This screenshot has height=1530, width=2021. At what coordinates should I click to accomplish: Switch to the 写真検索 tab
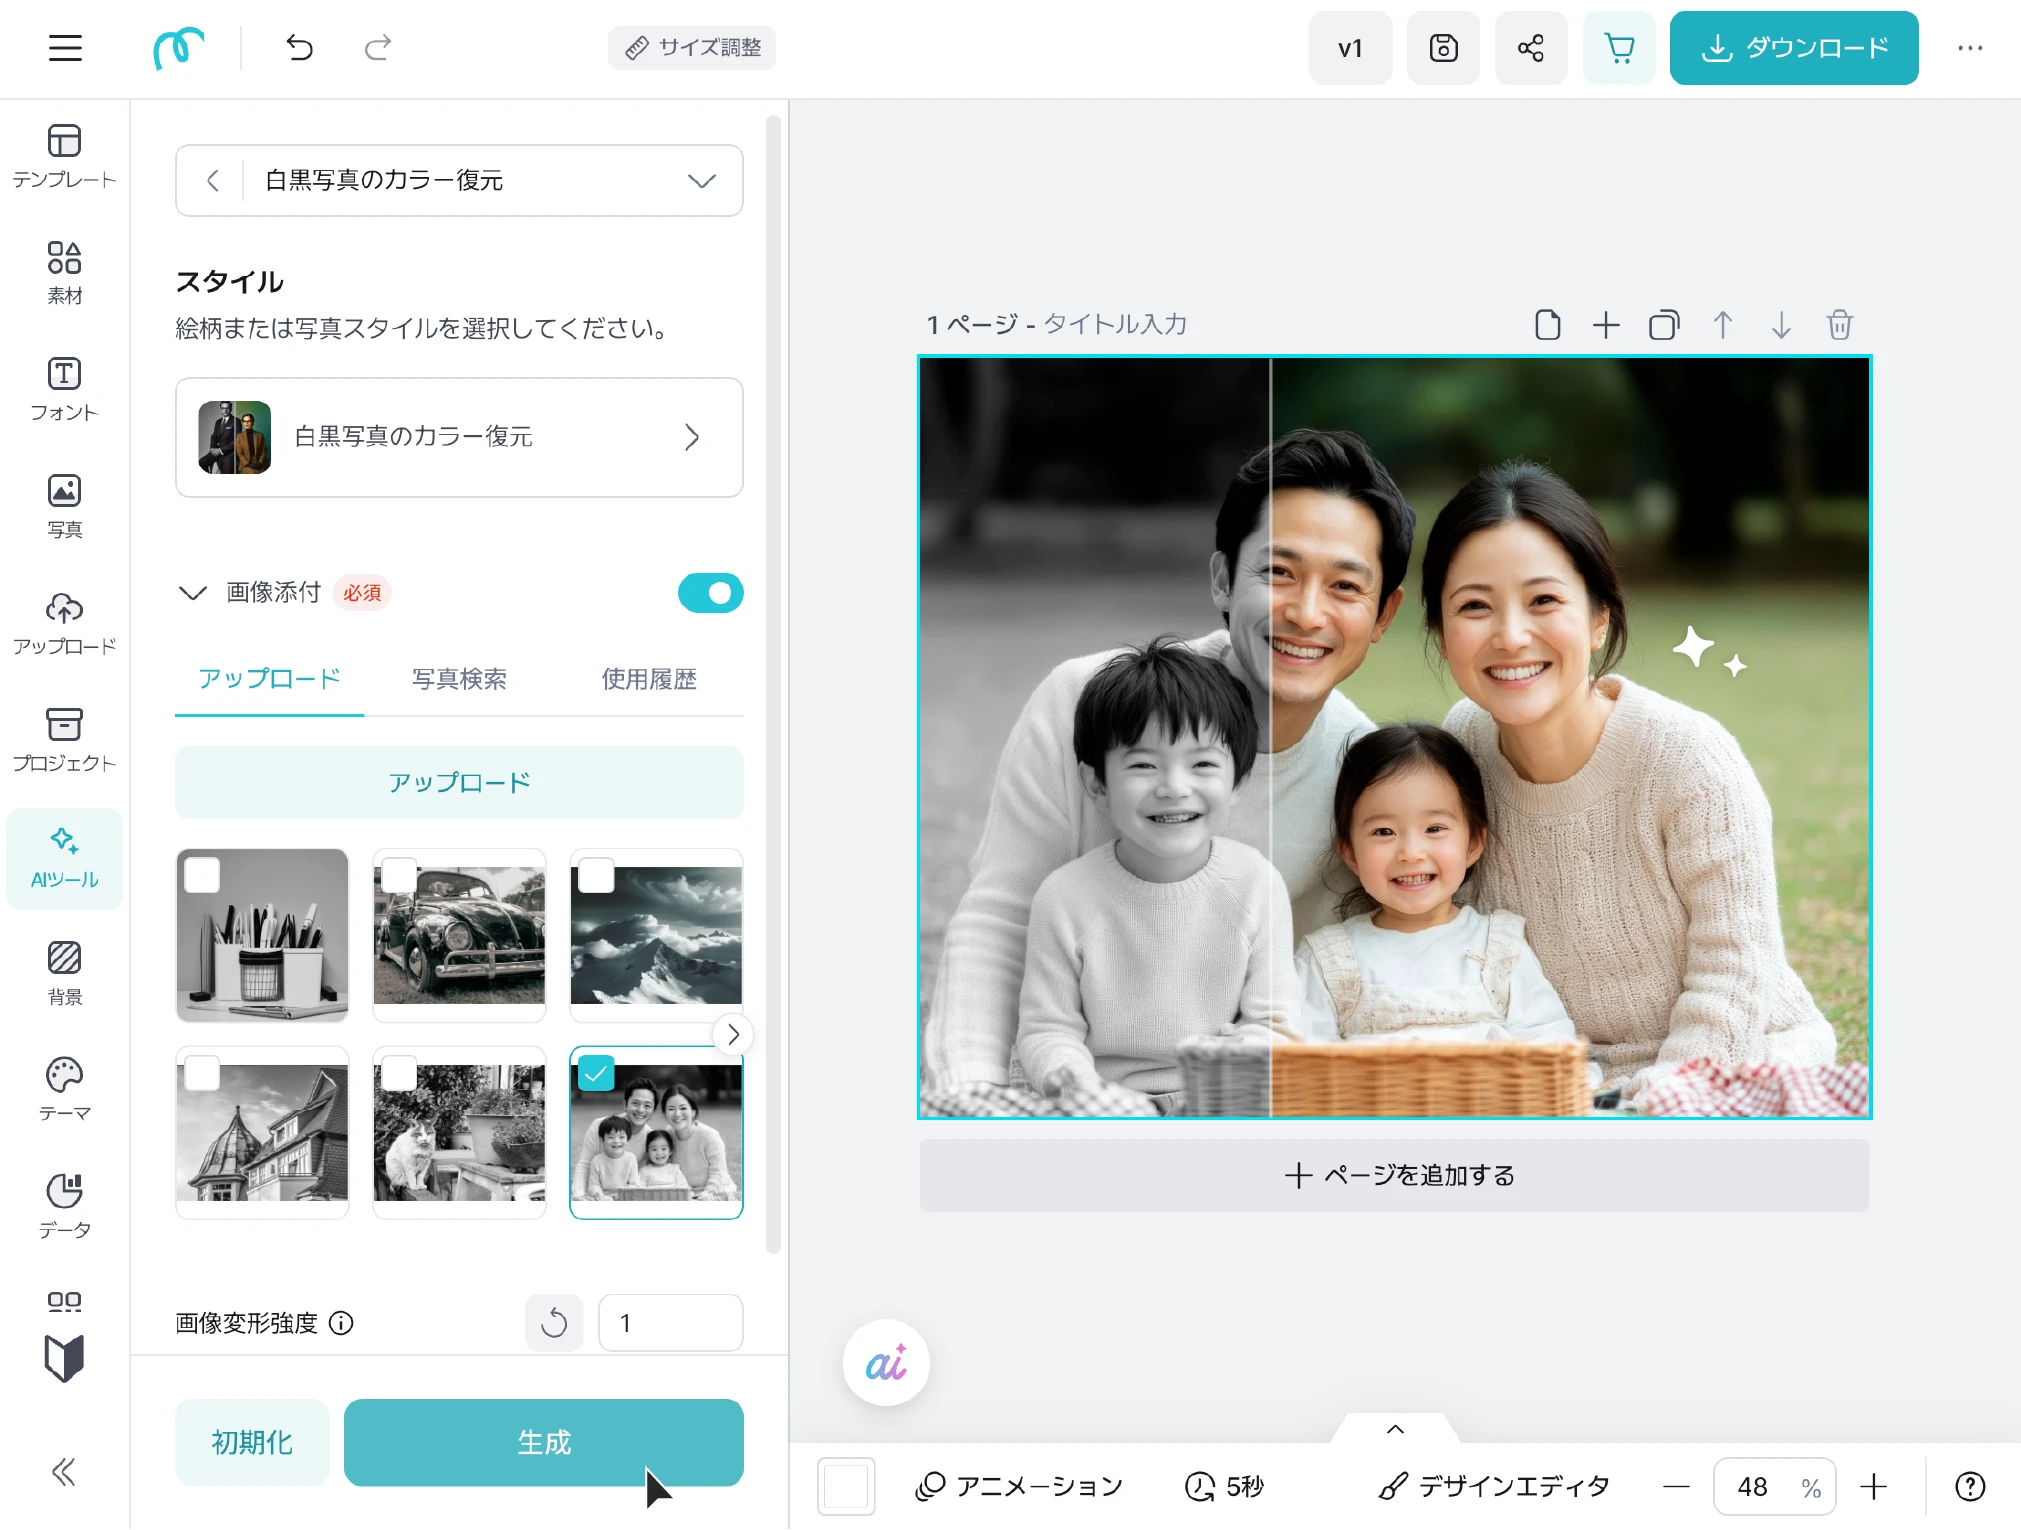(459, 679)
